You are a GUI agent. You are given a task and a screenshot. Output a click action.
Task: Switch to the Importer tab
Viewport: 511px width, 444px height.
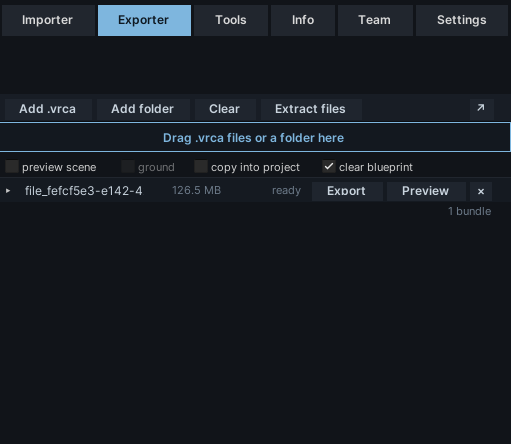point(48,20)
